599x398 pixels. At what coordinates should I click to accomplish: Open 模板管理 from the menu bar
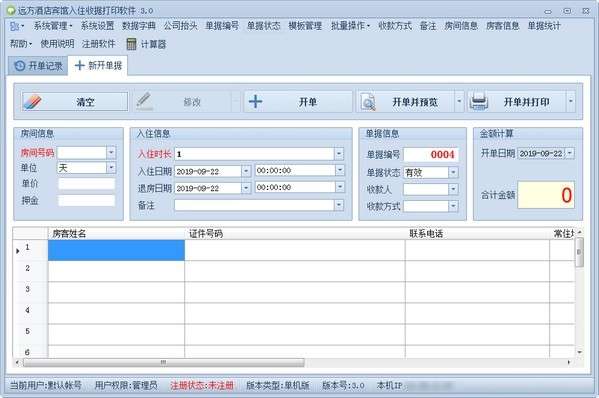point(305,26)
